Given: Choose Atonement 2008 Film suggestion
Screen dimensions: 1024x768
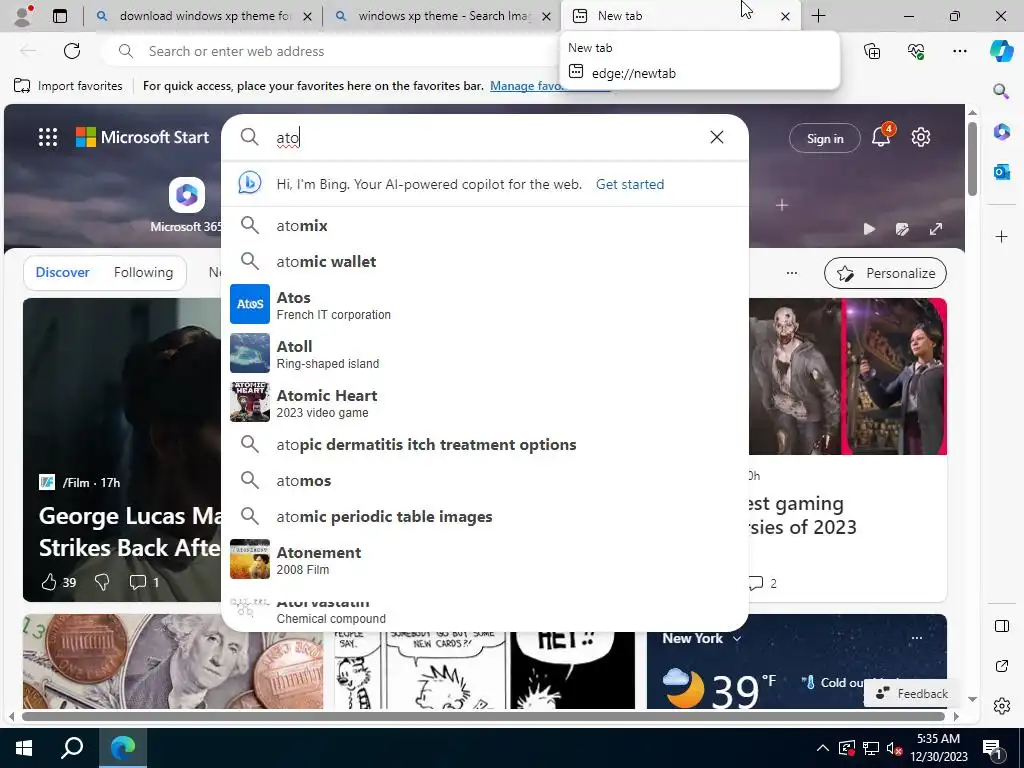Looking at the screenshot, I should pos(485,560).
